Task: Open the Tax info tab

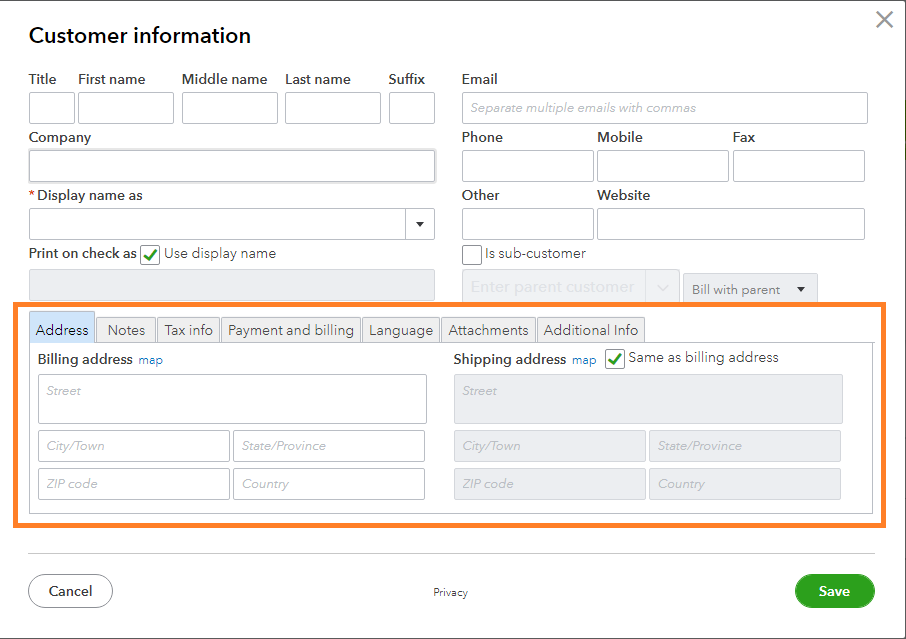Action: pyautogui.click(x=188, y=330)
